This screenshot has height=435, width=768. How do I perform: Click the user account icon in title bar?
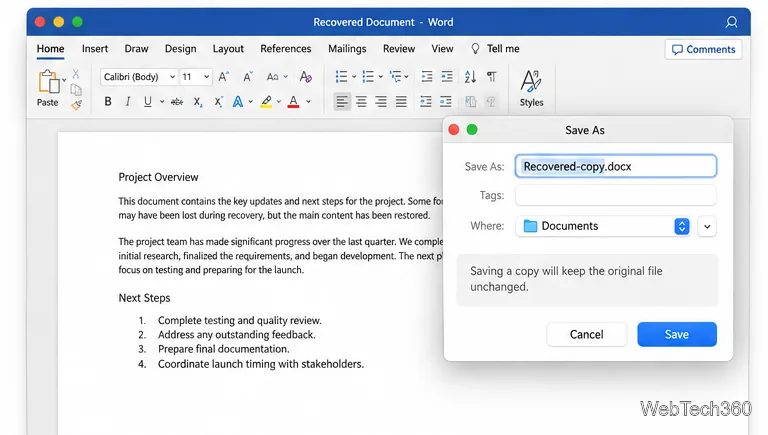coord(731,22)
